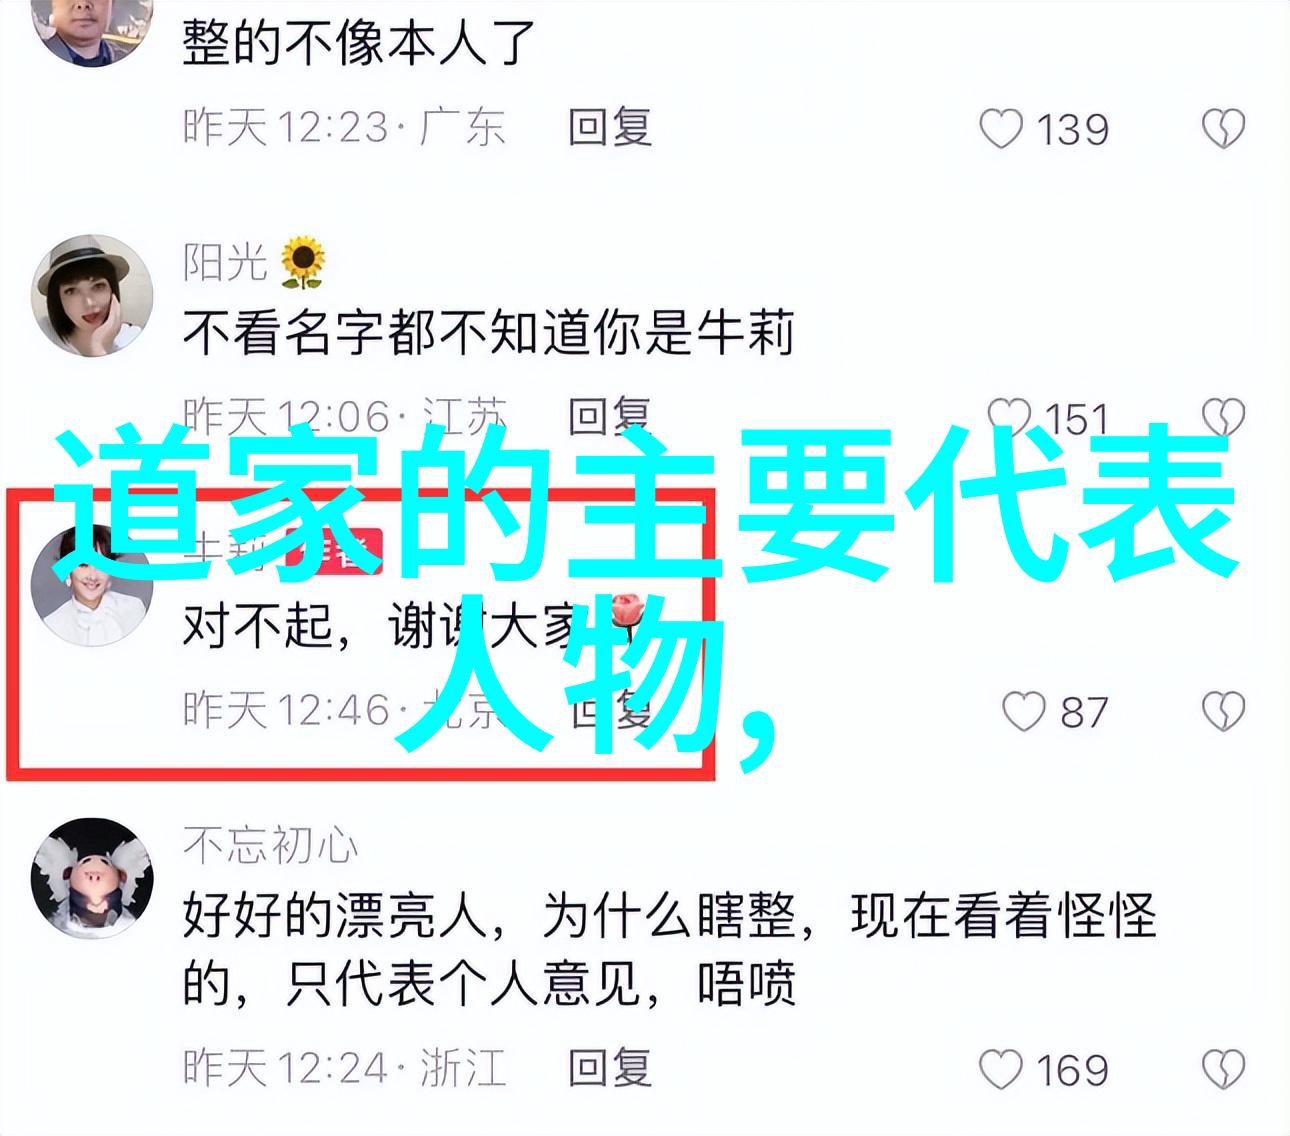The width and height of the screenshot is (1290, 1136).
Task: Dislike the 阳光 comment with 151 likes
Action: point(1223,418)
